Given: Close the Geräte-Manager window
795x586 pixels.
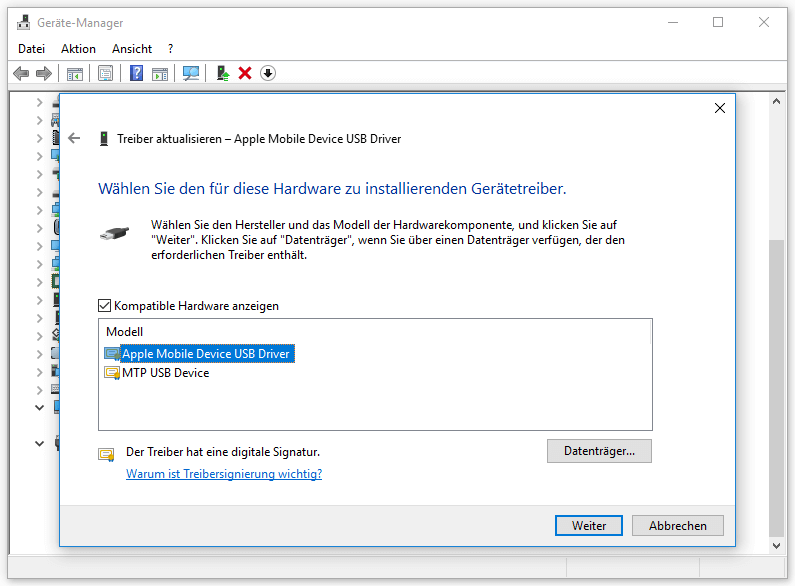Looking at the screenshot, I should click(x=764, y=23).
